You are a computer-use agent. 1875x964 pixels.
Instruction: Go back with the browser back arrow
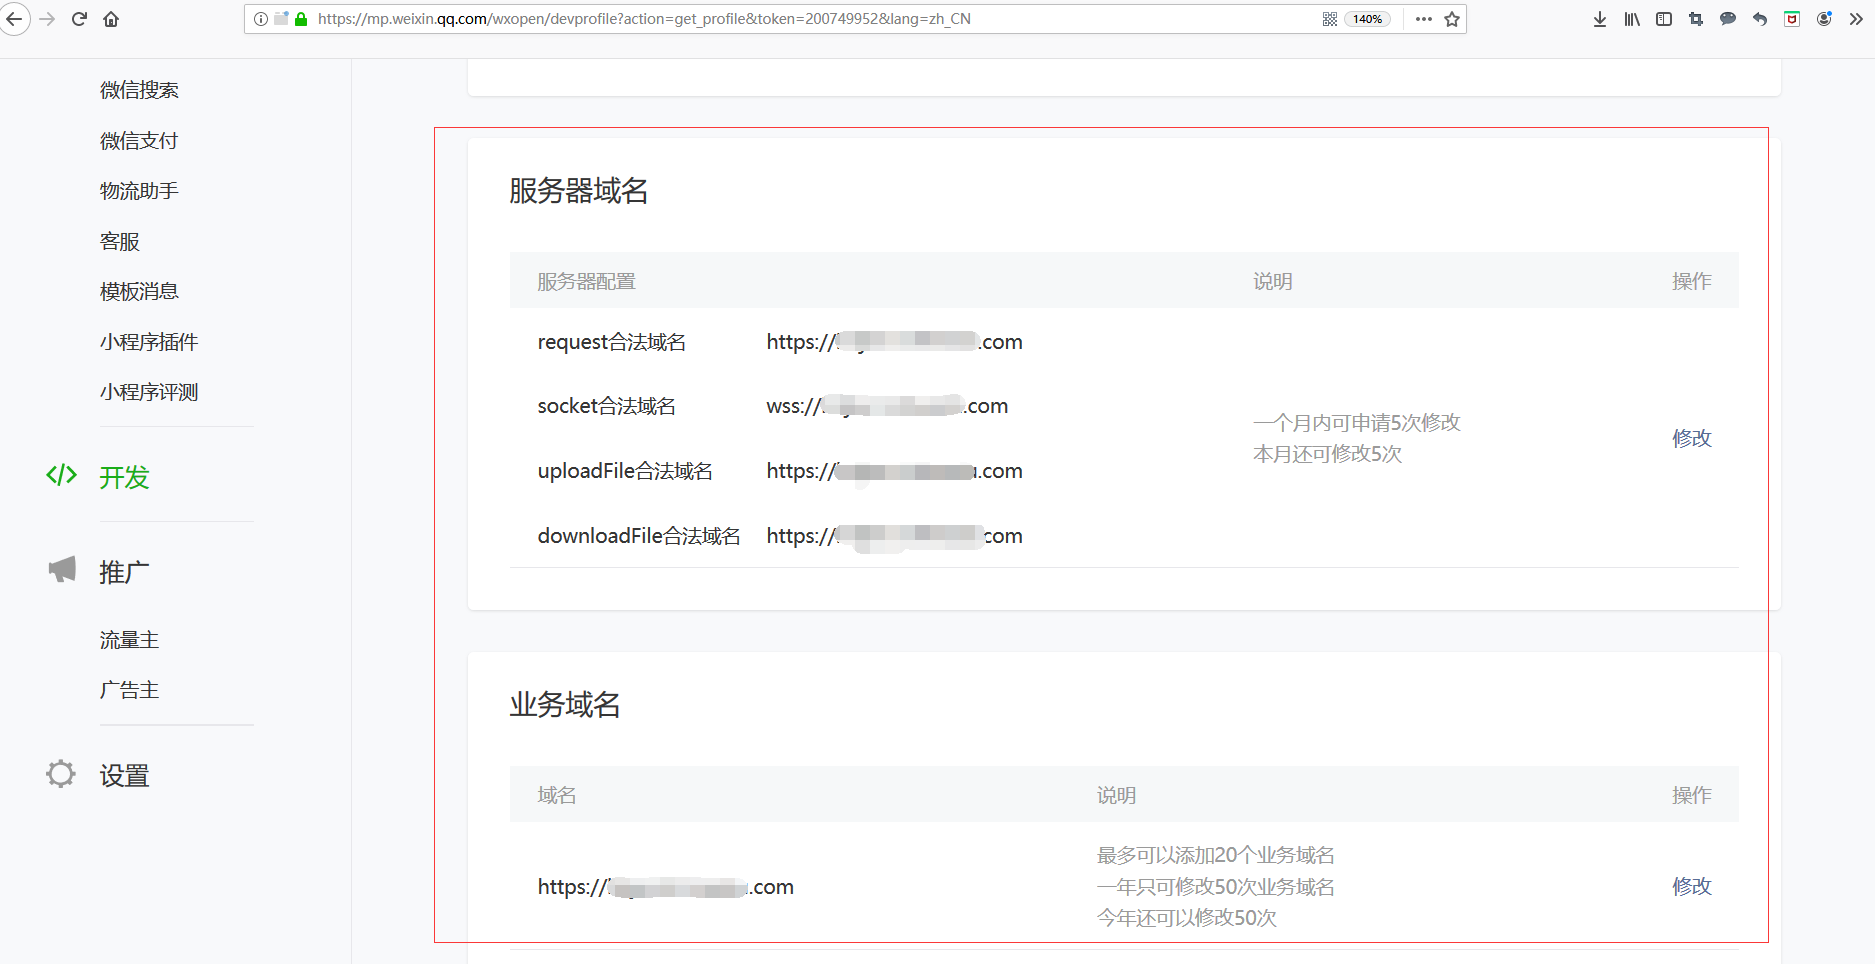13,19
